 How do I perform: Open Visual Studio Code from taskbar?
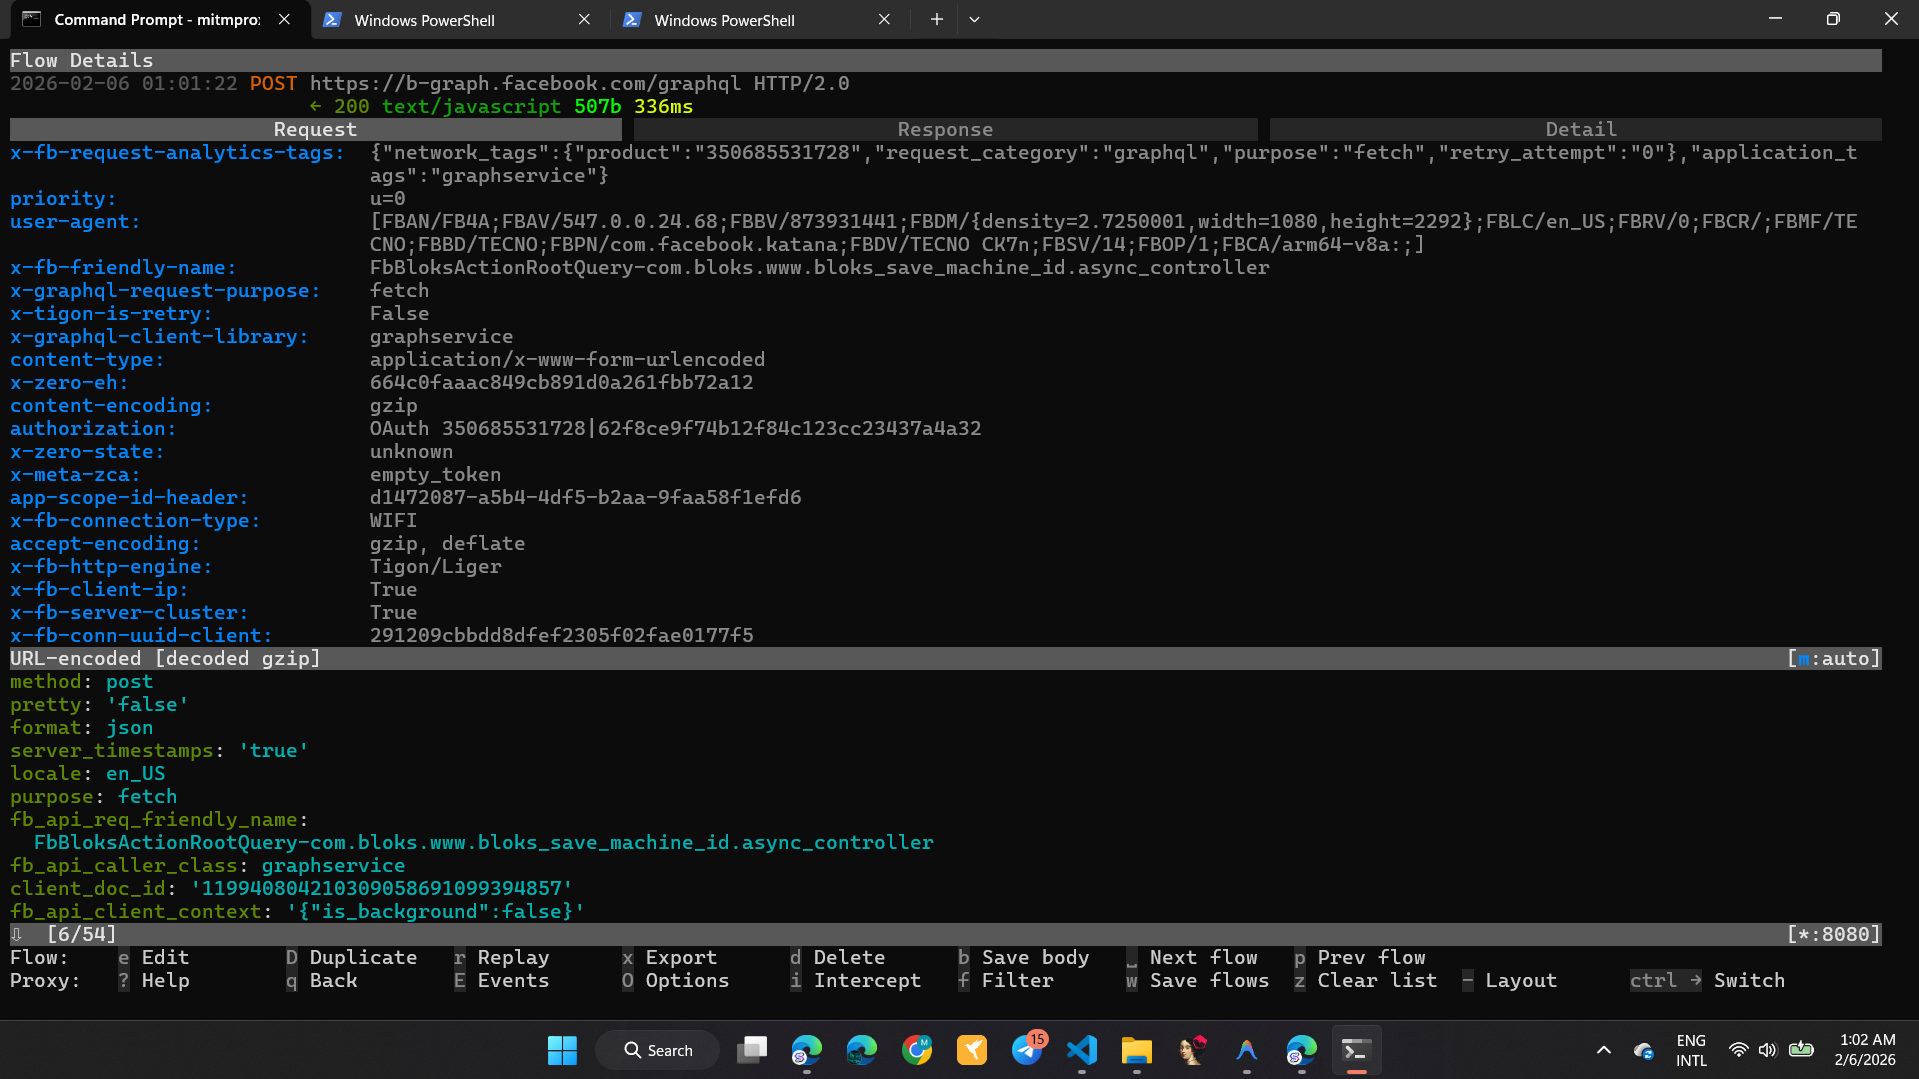(x=1082, y=1050)
